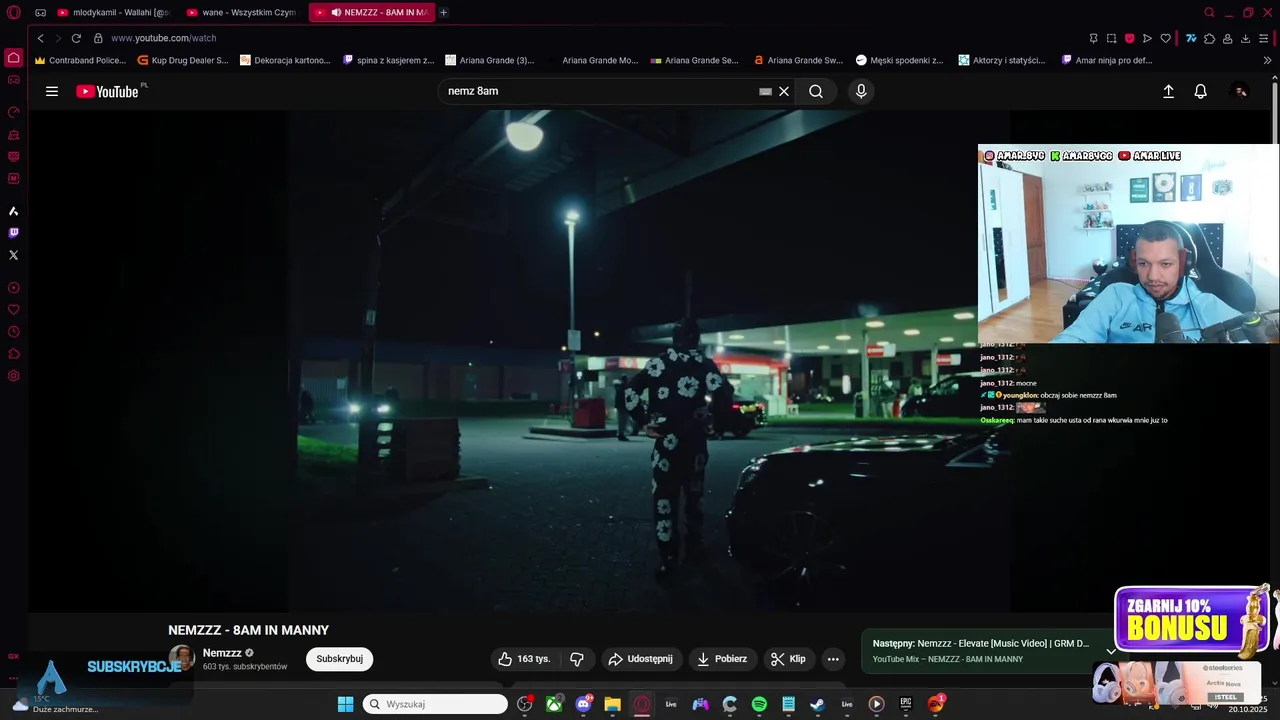The image size is (1280, 720).
Task: Open Opera easy setup menu icon
Action: [1264, 38]
